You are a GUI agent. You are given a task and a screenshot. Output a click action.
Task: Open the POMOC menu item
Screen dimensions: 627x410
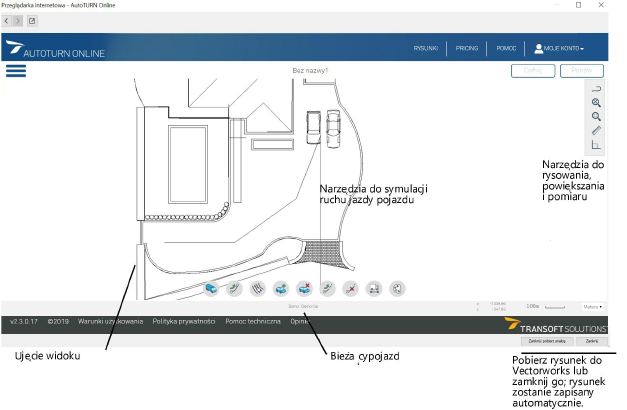tap(506, 48)
